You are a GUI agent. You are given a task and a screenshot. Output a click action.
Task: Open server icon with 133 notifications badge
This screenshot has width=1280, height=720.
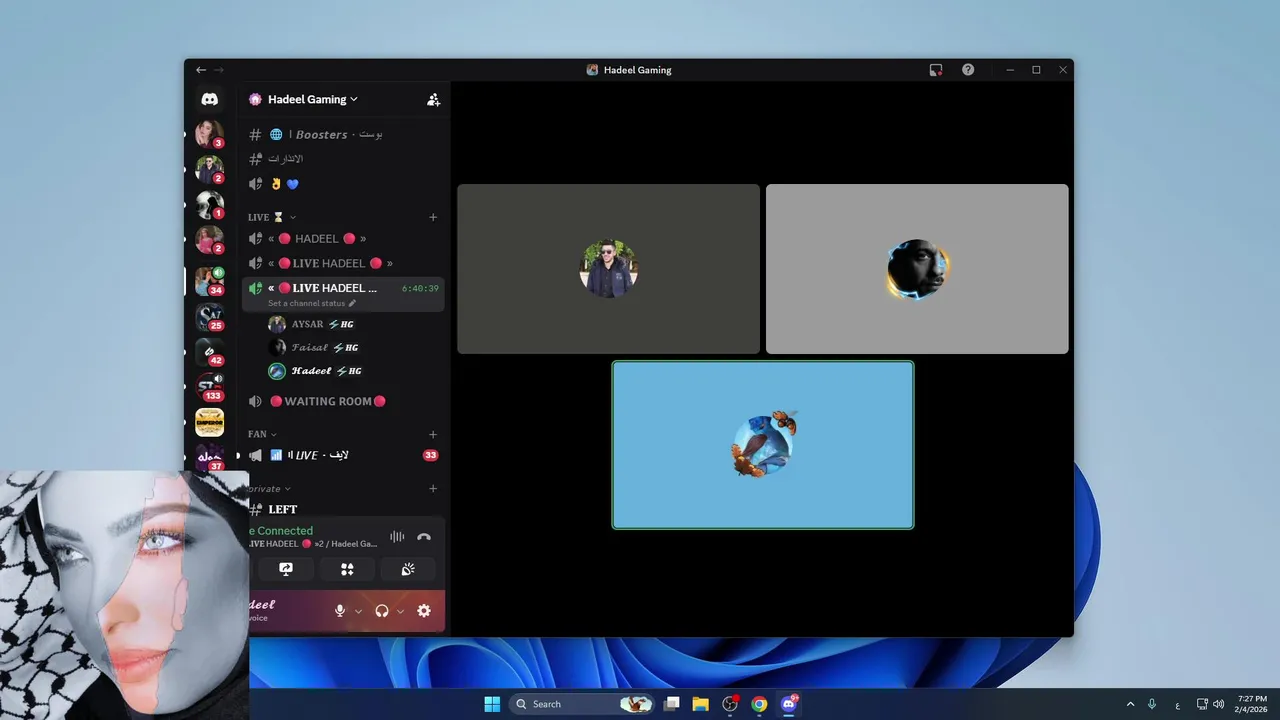[209, 386]
